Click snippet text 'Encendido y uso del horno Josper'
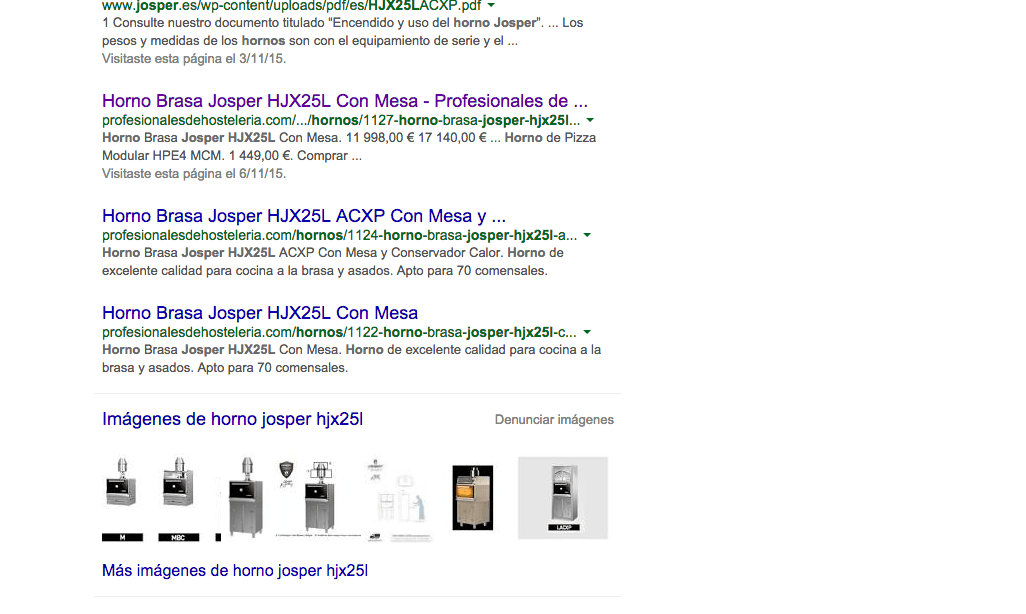 pyautogui.click(x=436, y=23)
